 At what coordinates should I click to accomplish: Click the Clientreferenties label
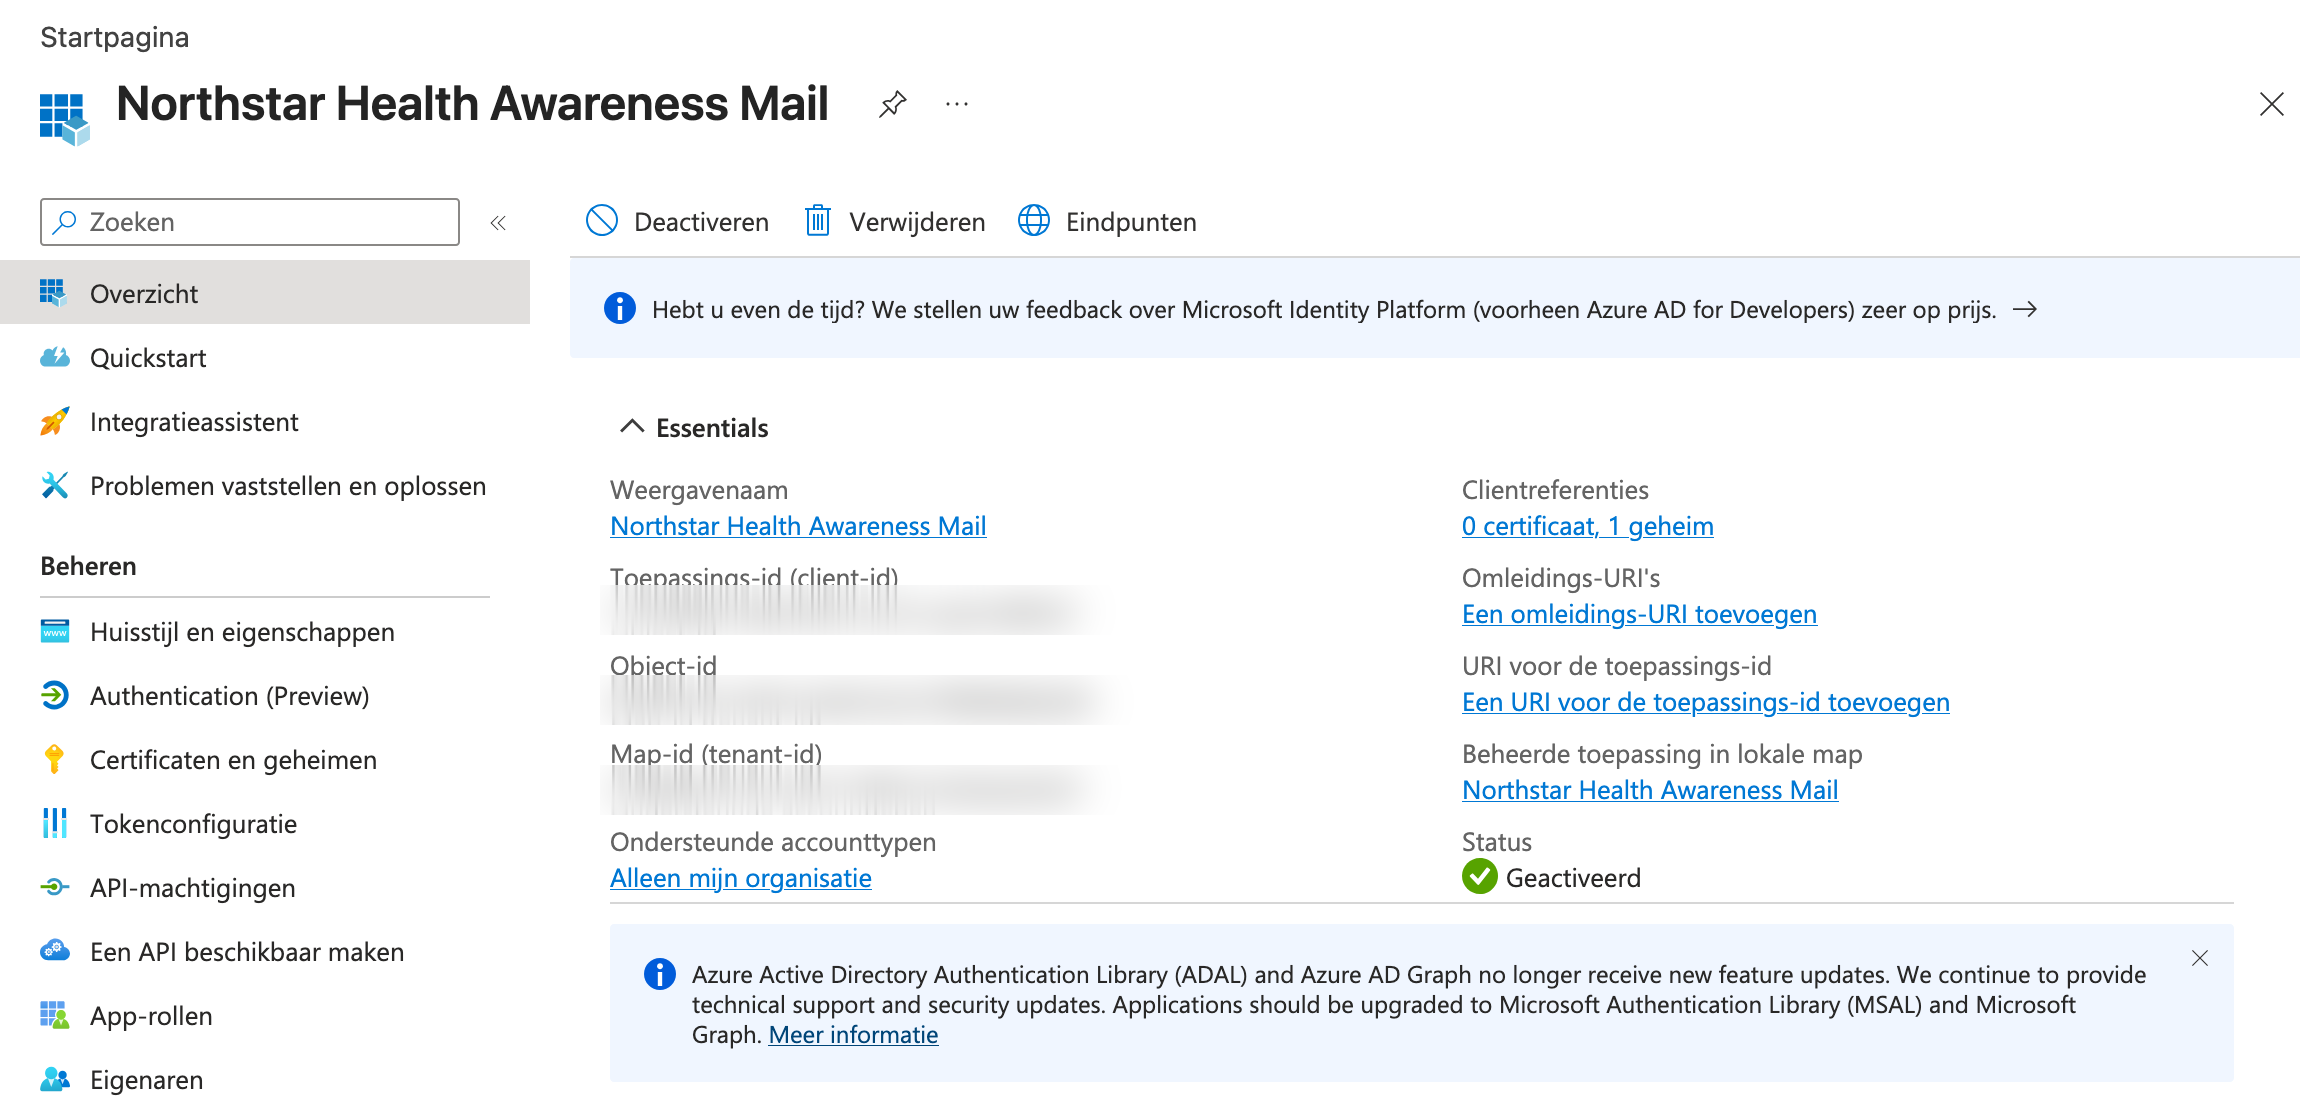point(1555,490)
